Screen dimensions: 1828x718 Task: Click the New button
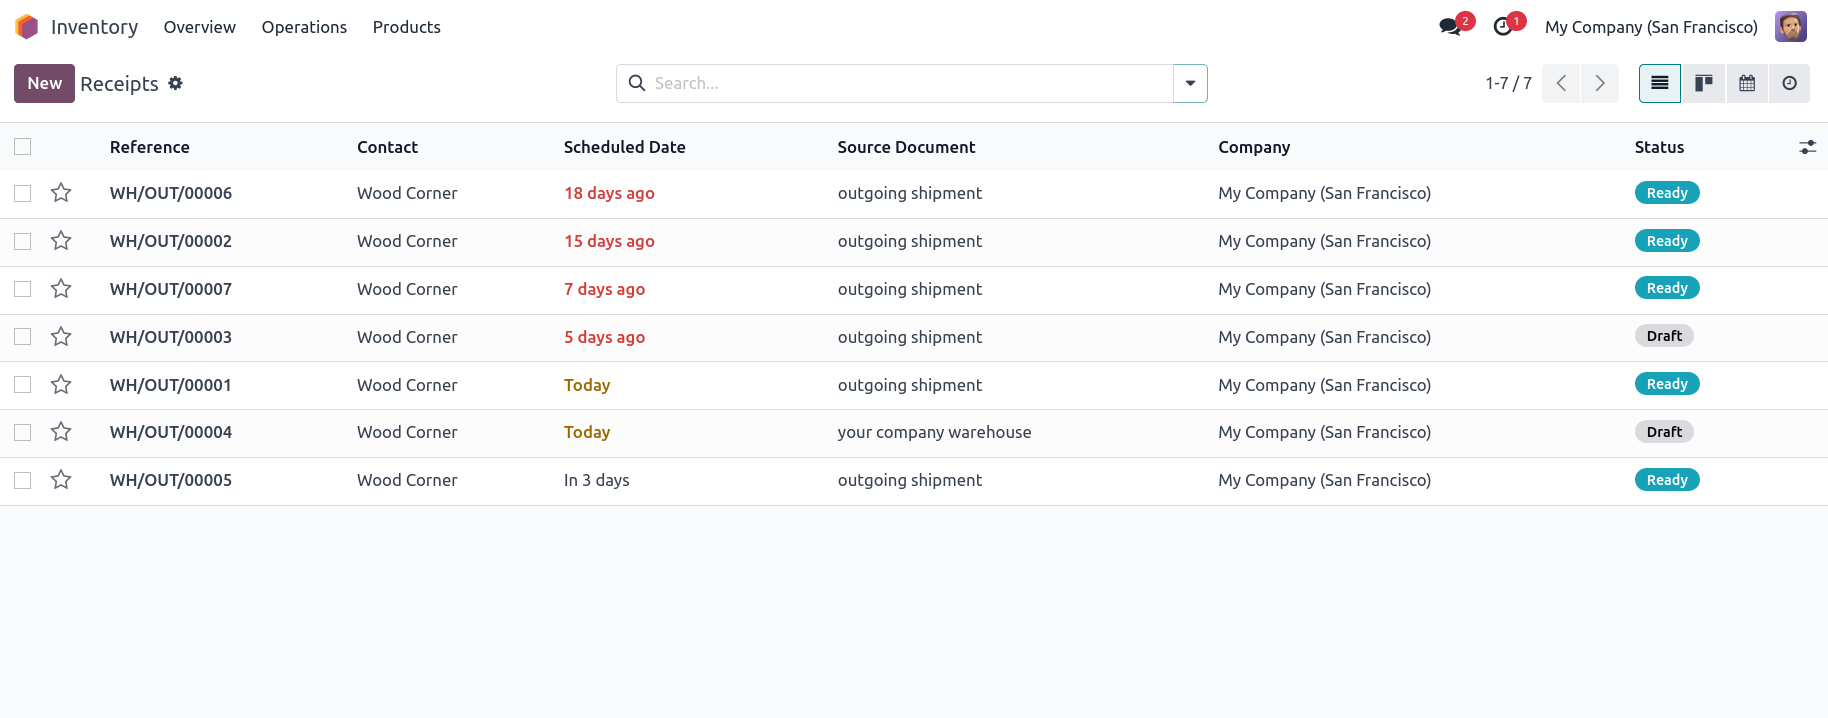[x=44, y=83]
